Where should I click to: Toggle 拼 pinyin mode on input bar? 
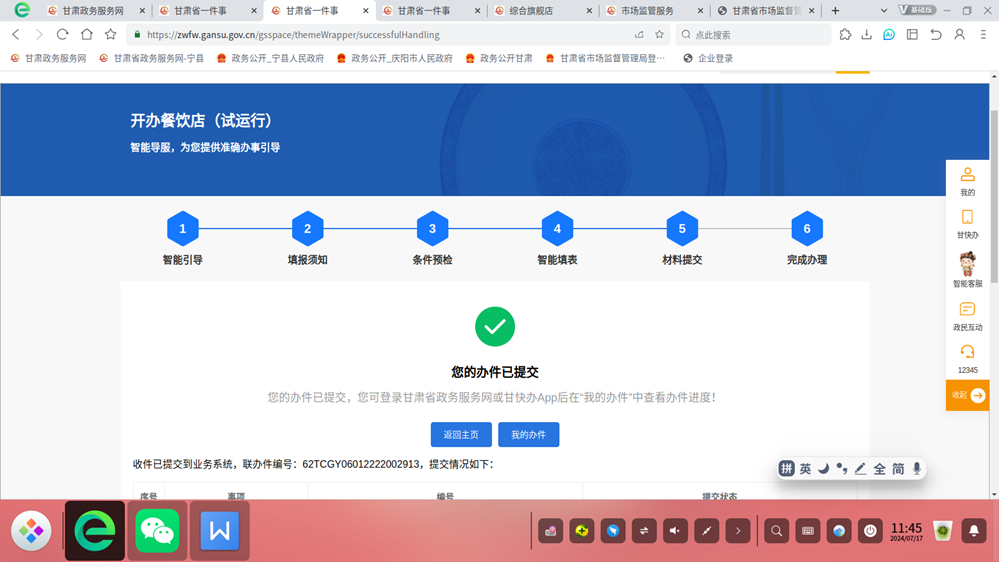click(787, 469)
